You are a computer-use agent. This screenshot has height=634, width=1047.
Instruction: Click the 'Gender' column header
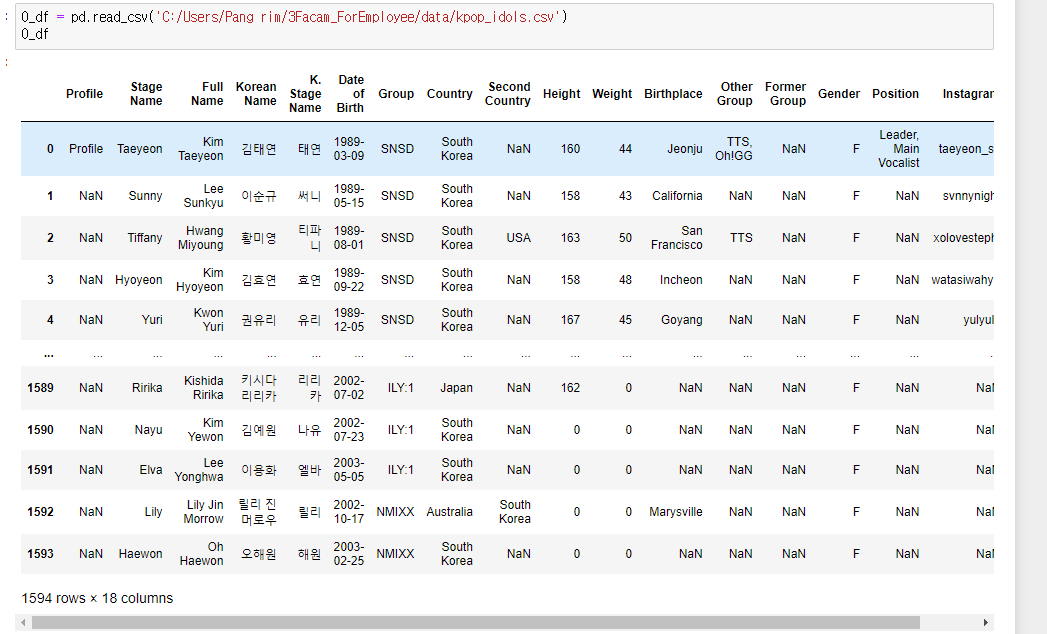(839, 94)
